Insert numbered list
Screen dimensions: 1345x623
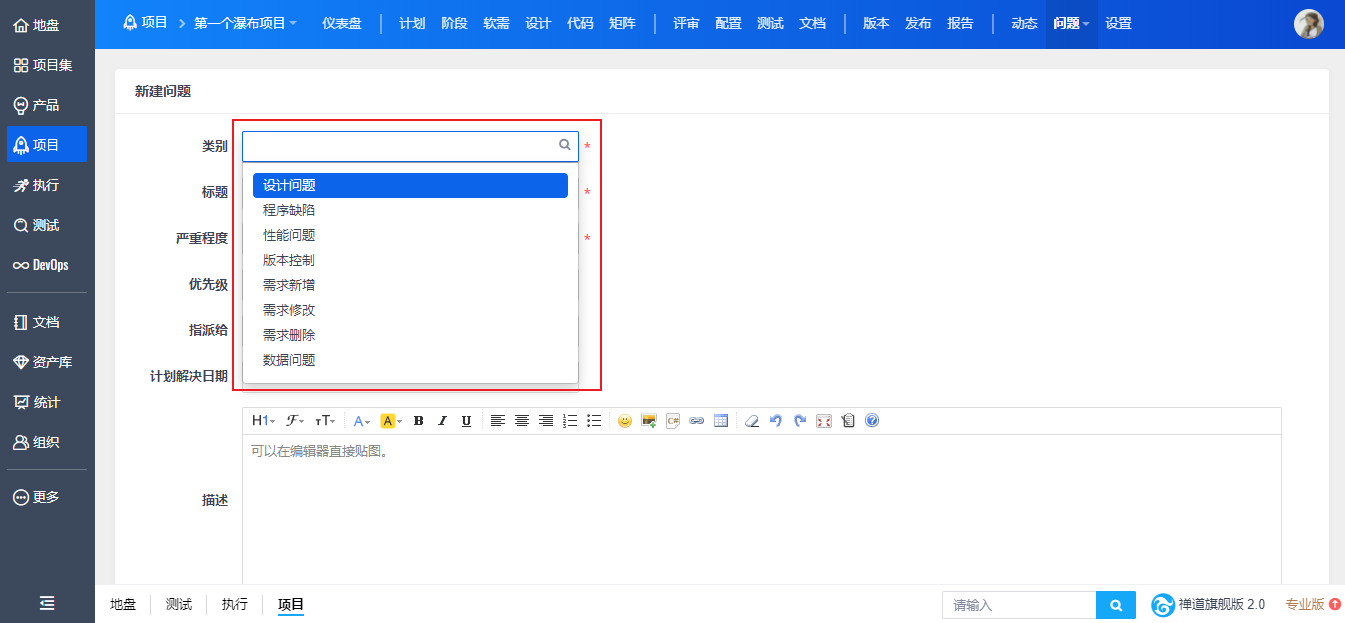click(570, 421)
